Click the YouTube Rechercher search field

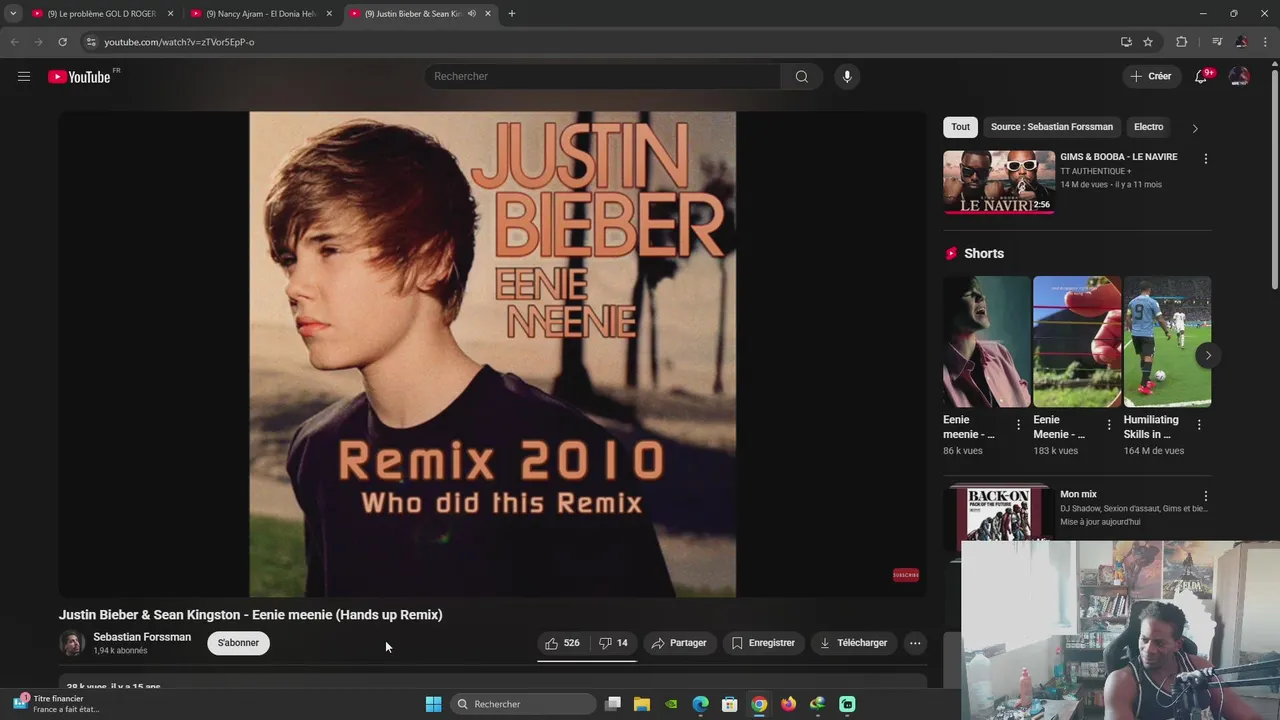point(603,76)
